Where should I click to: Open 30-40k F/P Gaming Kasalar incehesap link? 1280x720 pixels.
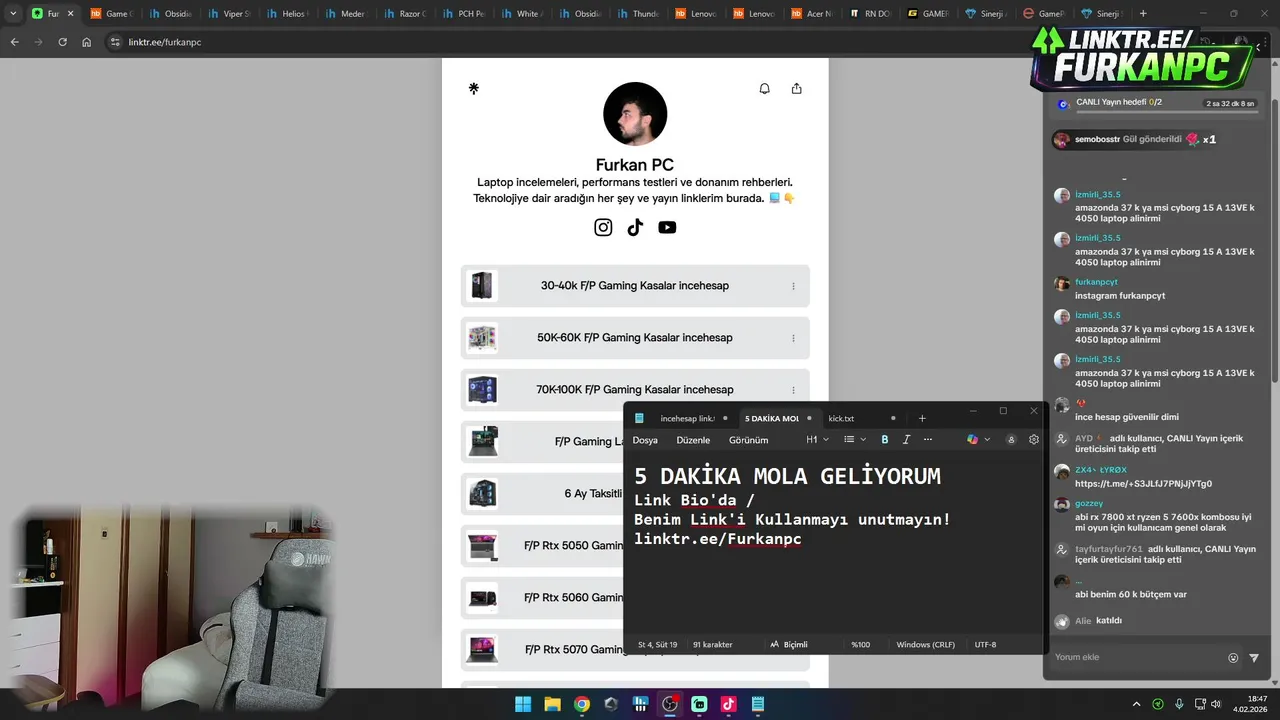point(635,286)
